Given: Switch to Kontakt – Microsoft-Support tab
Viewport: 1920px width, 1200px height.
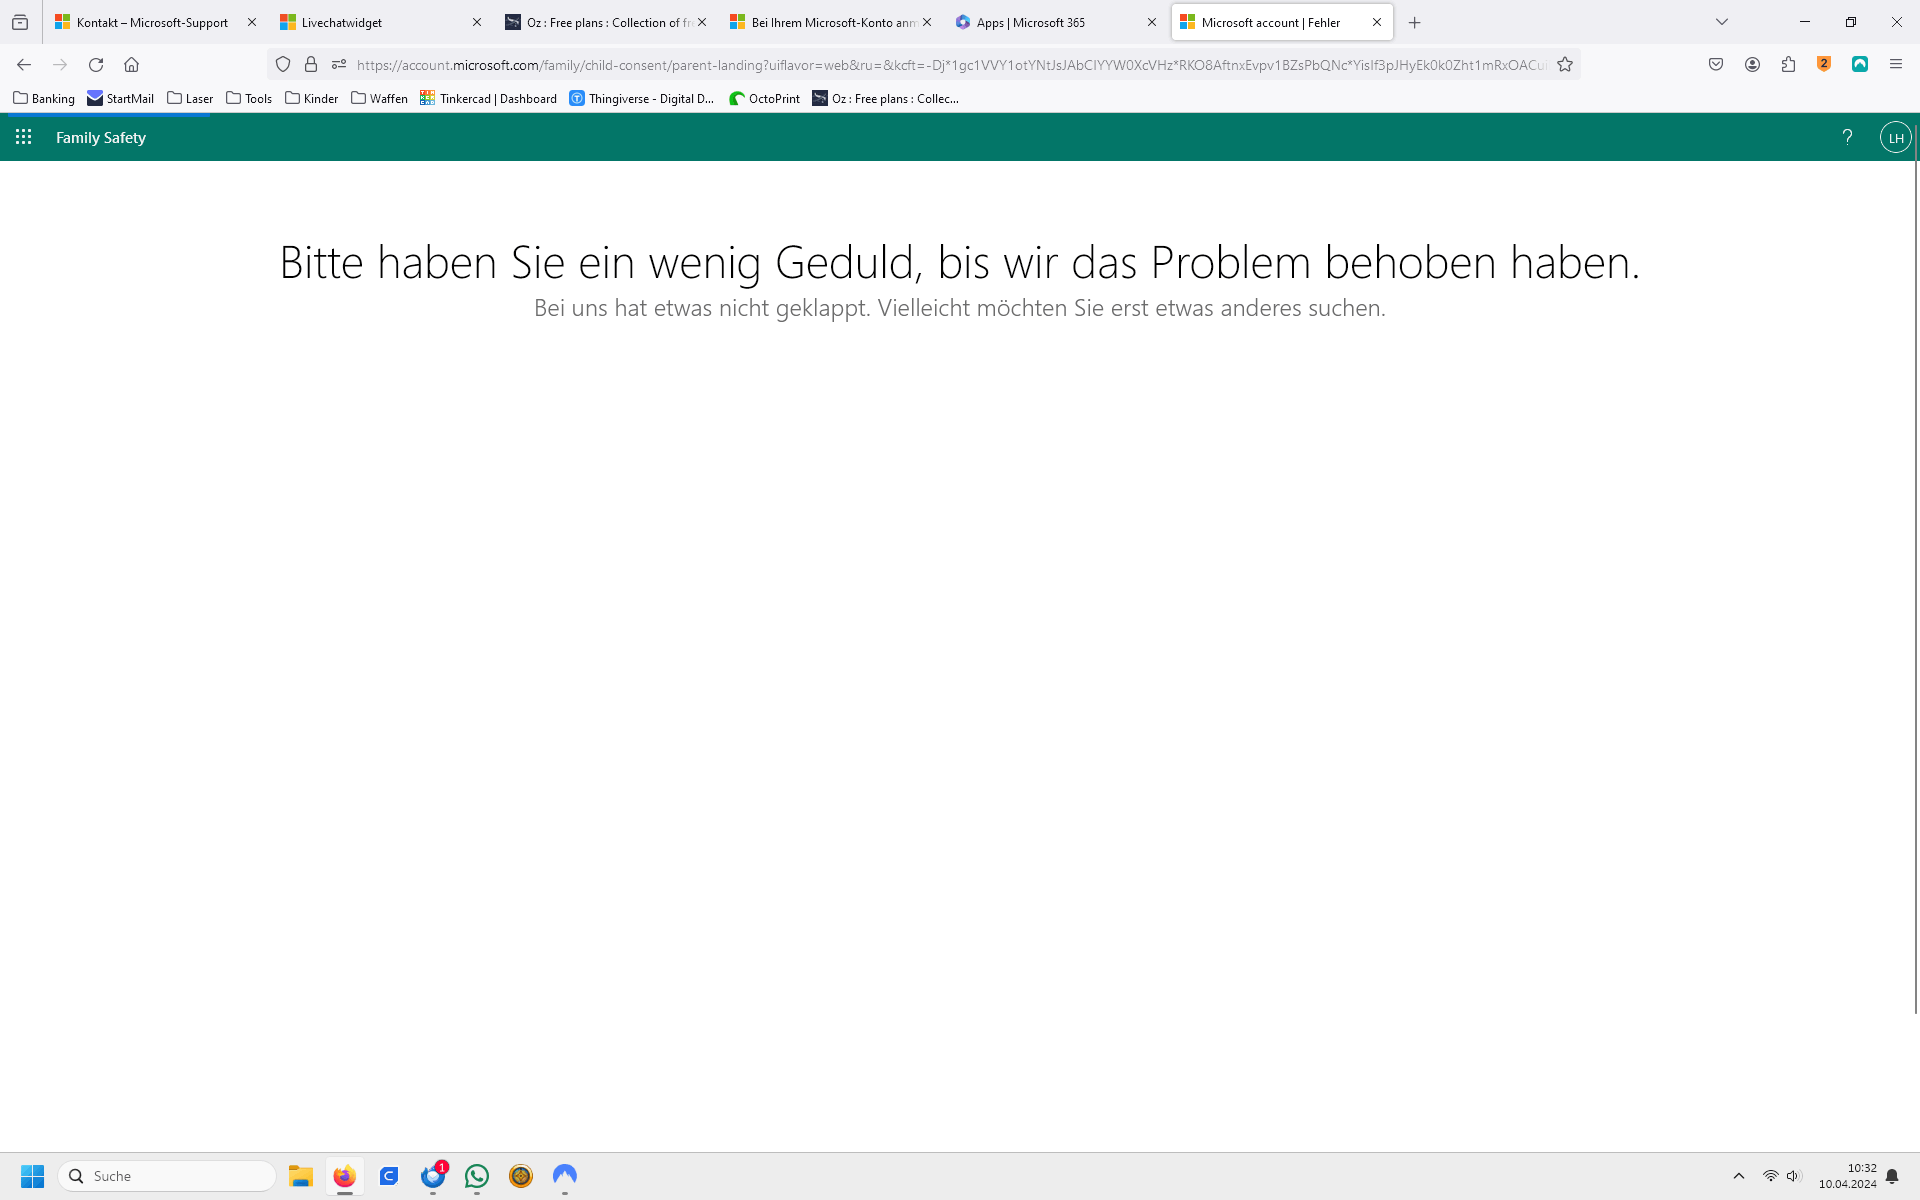Looking at the screenshot, I should [x=152, y=22].
